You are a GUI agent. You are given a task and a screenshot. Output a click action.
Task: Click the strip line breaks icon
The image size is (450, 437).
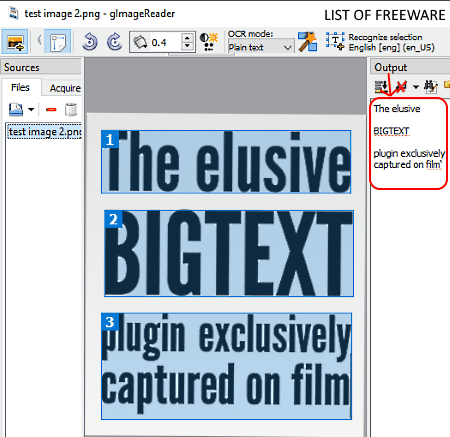(x=401, y=87)
